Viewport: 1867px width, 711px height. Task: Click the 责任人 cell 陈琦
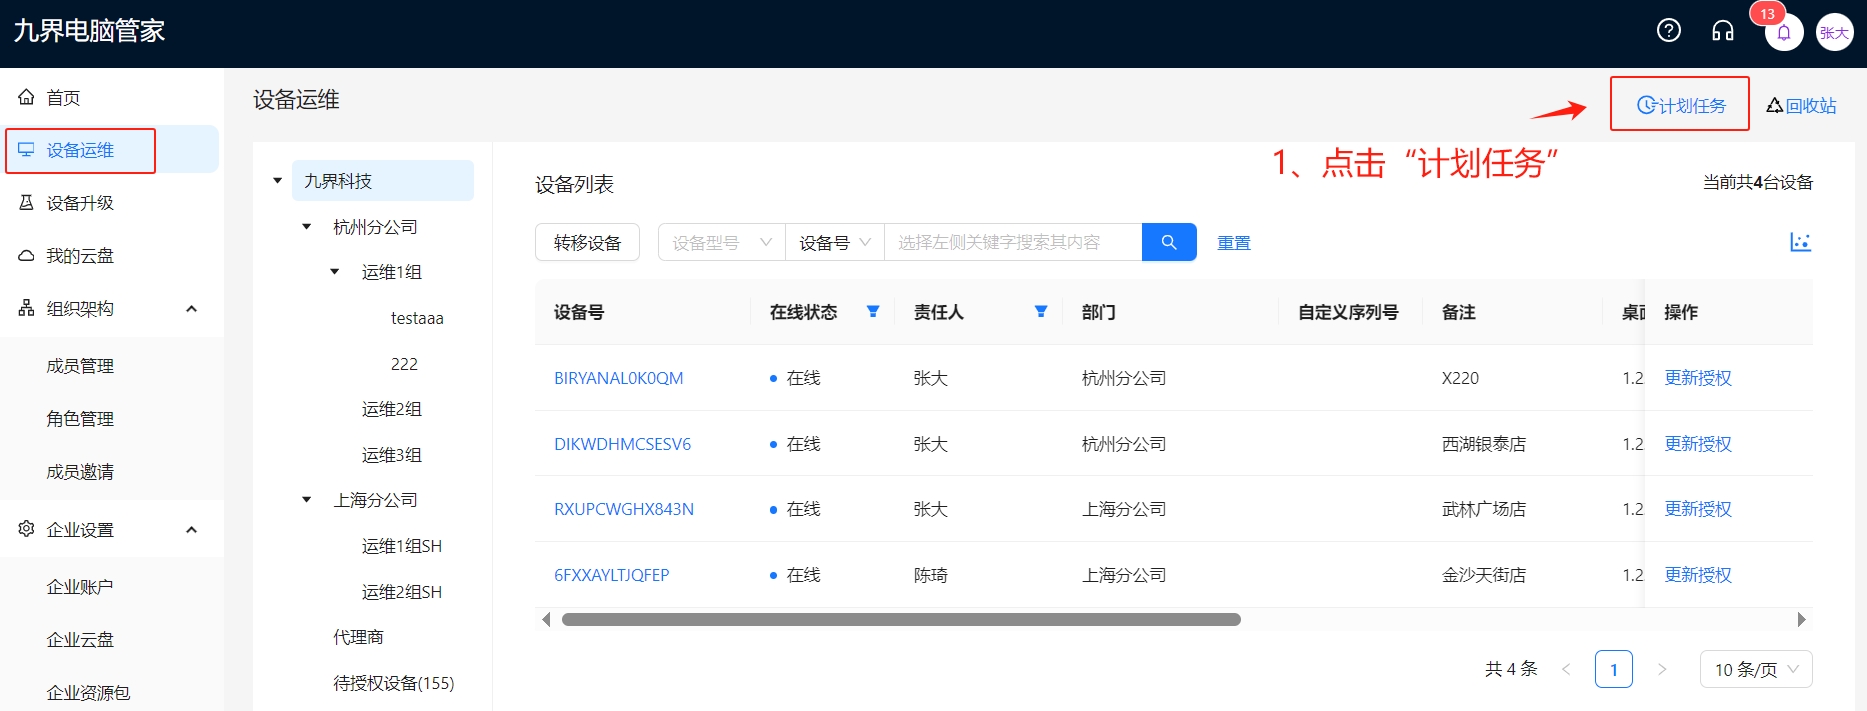click(930, 575)
